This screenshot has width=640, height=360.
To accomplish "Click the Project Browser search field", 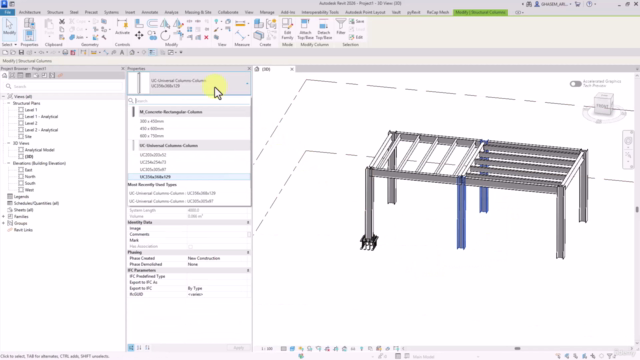I will coord(63,87).
